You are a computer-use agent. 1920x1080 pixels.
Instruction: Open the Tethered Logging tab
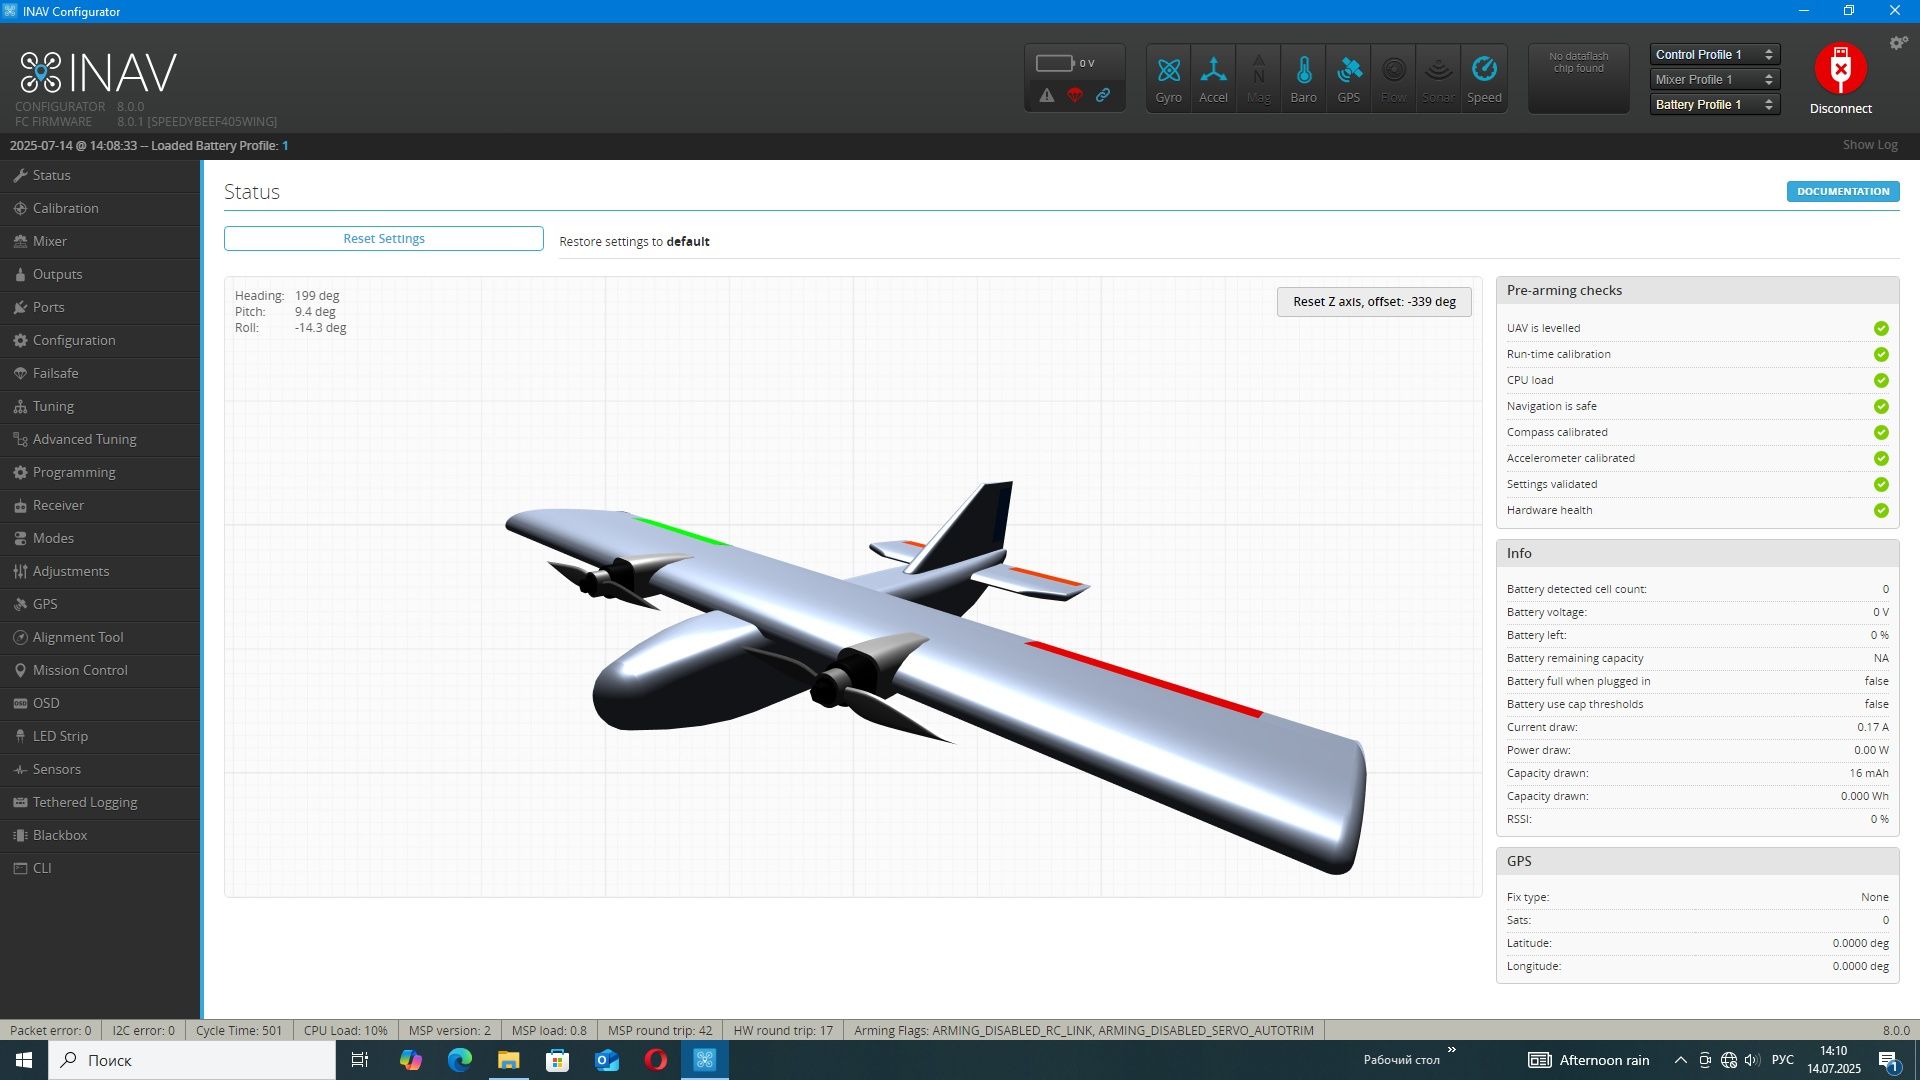pyautogui.click(x=100, y=802)
